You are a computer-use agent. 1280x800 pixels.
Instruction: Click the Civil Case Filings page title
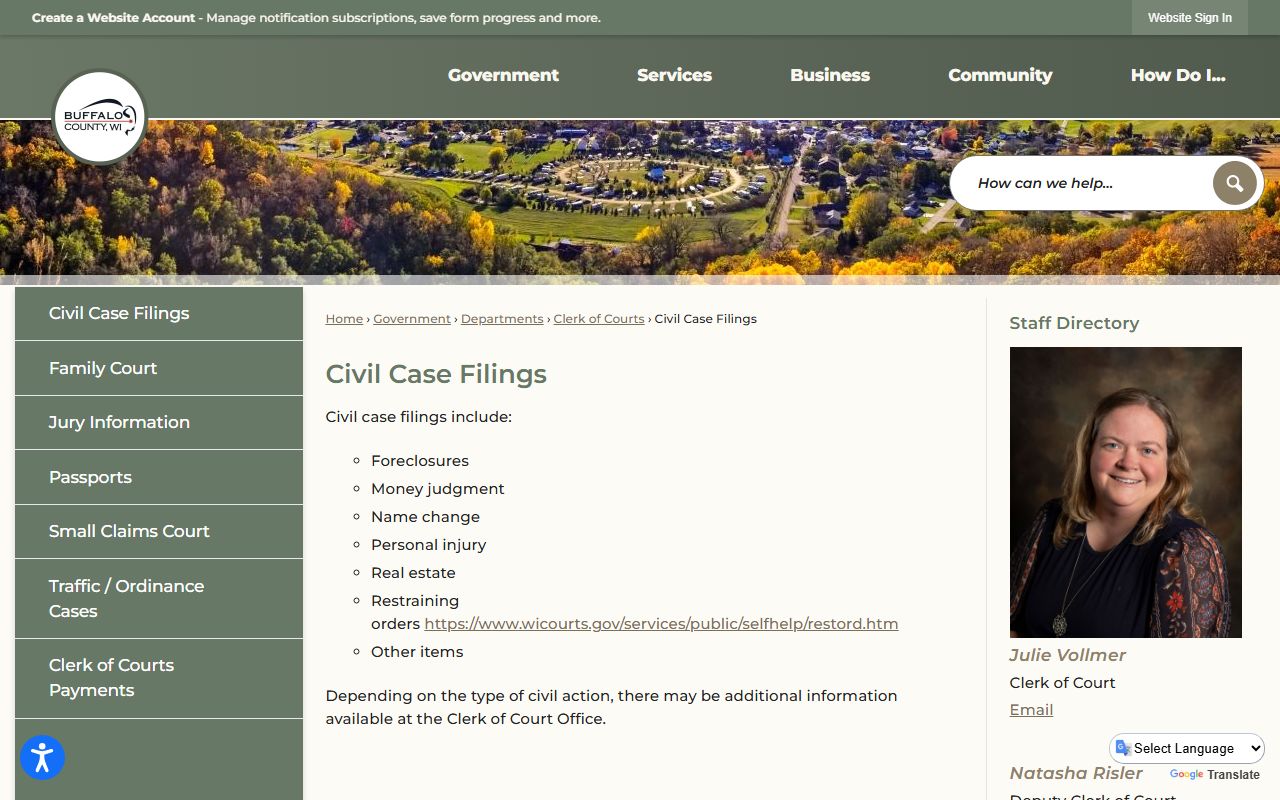click(436, 374)
